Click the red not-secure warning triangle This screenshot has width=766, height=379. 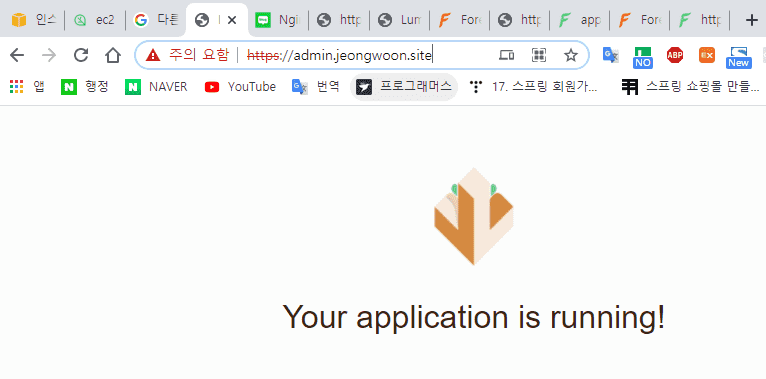[153, 55]
